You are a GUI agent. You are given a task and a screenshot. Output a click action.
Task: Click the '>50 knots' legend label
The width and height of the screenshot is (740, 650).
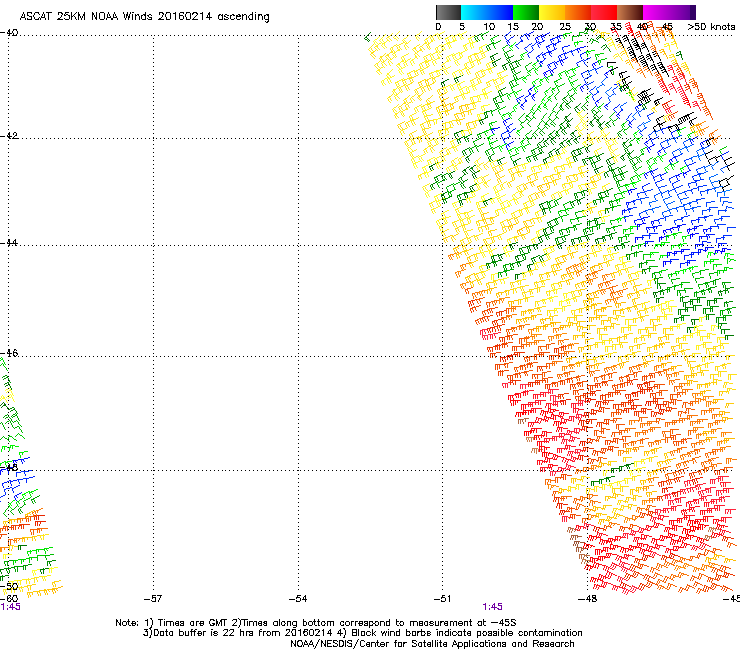(711, 27)
